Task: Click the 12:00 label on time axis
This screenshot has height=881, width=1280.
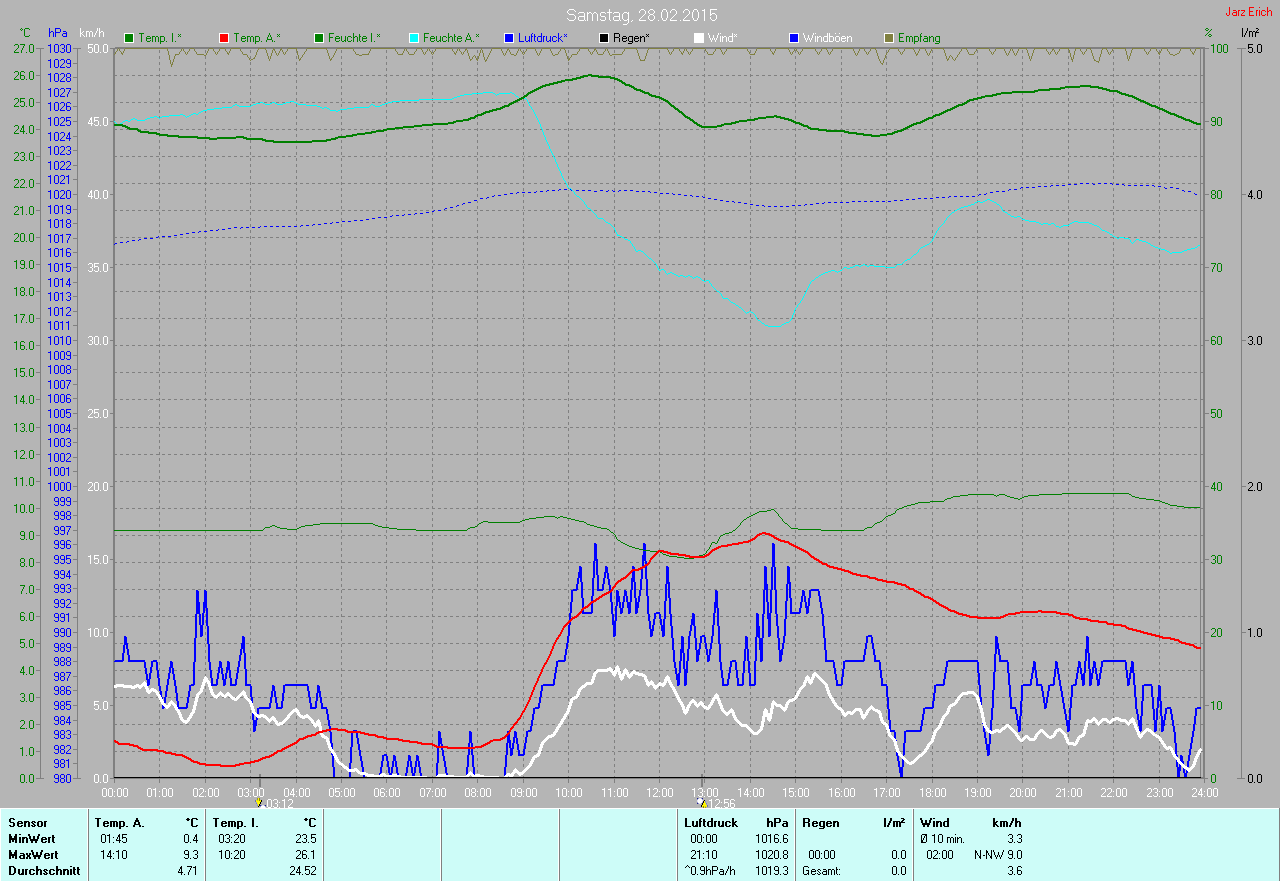Action: [659, 793]
